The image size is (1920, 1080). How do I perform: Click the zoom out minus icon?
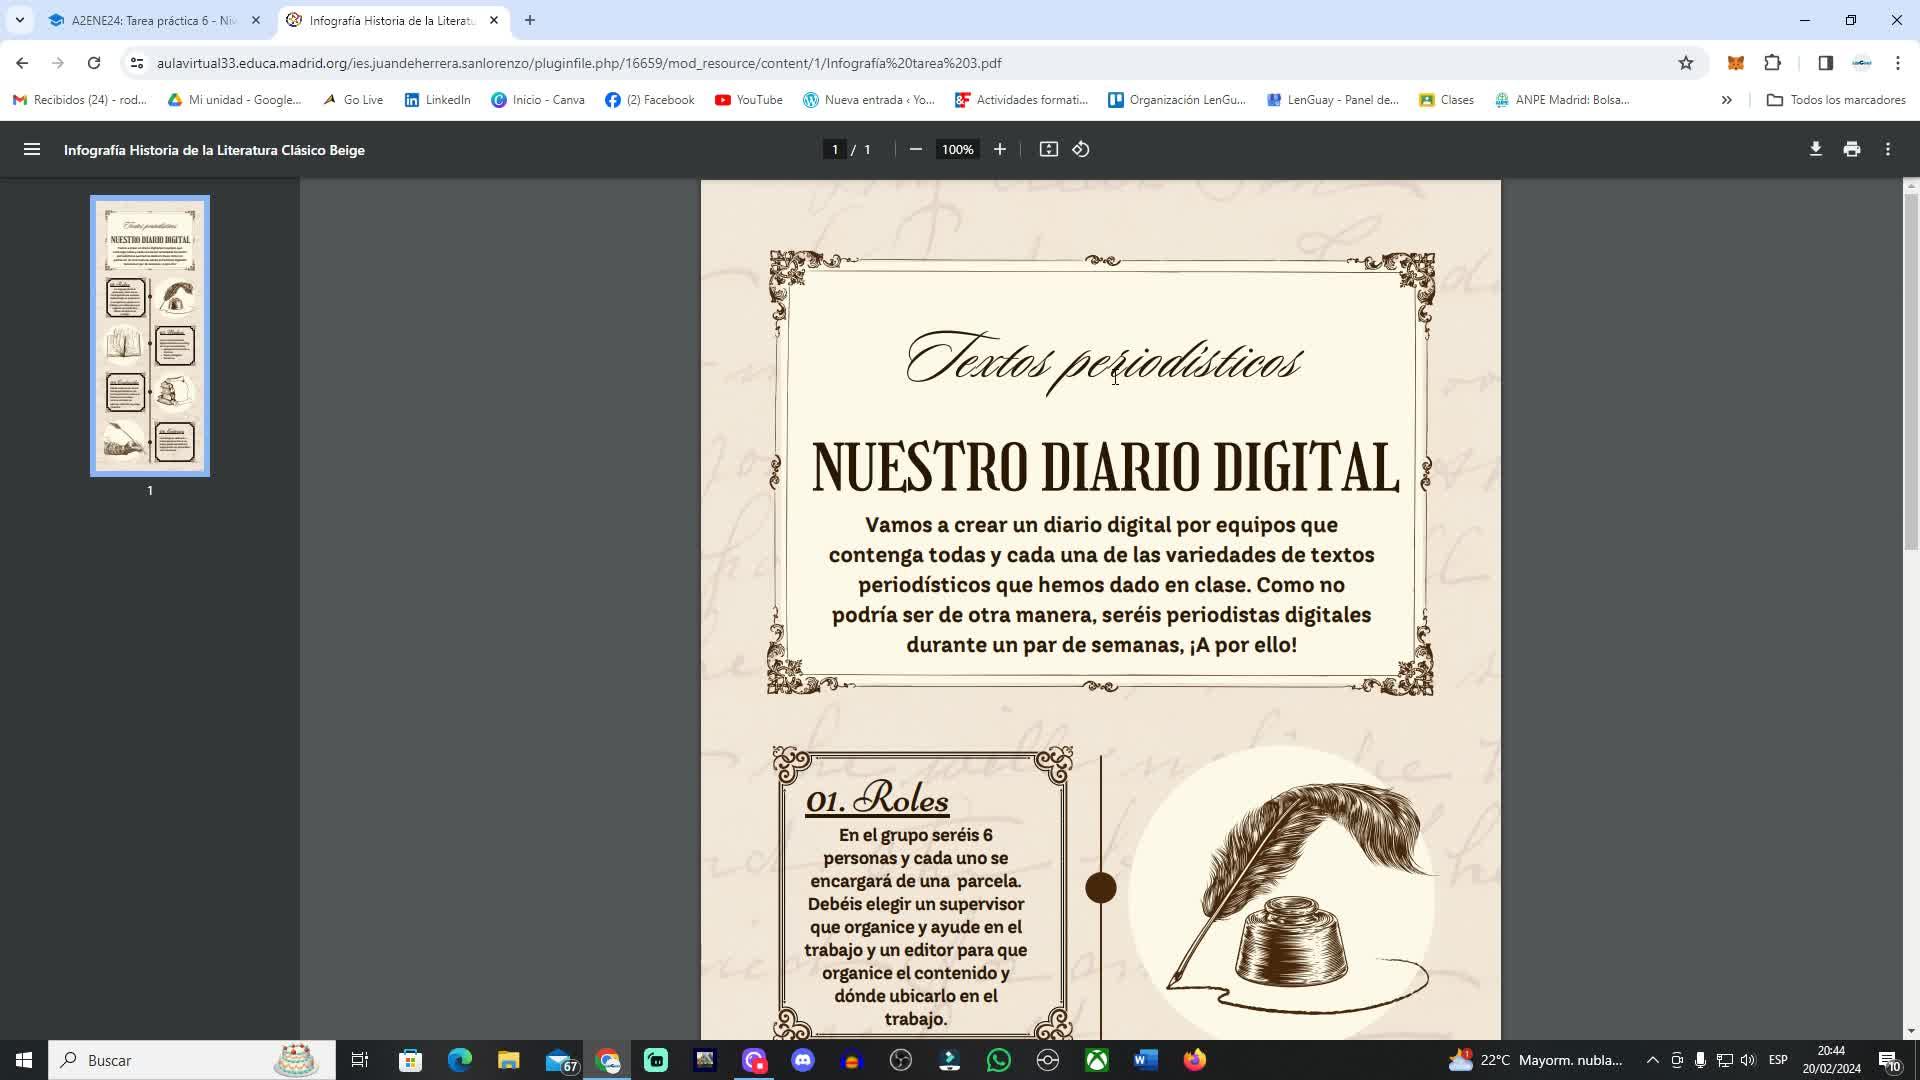click(x=915, y=150)
